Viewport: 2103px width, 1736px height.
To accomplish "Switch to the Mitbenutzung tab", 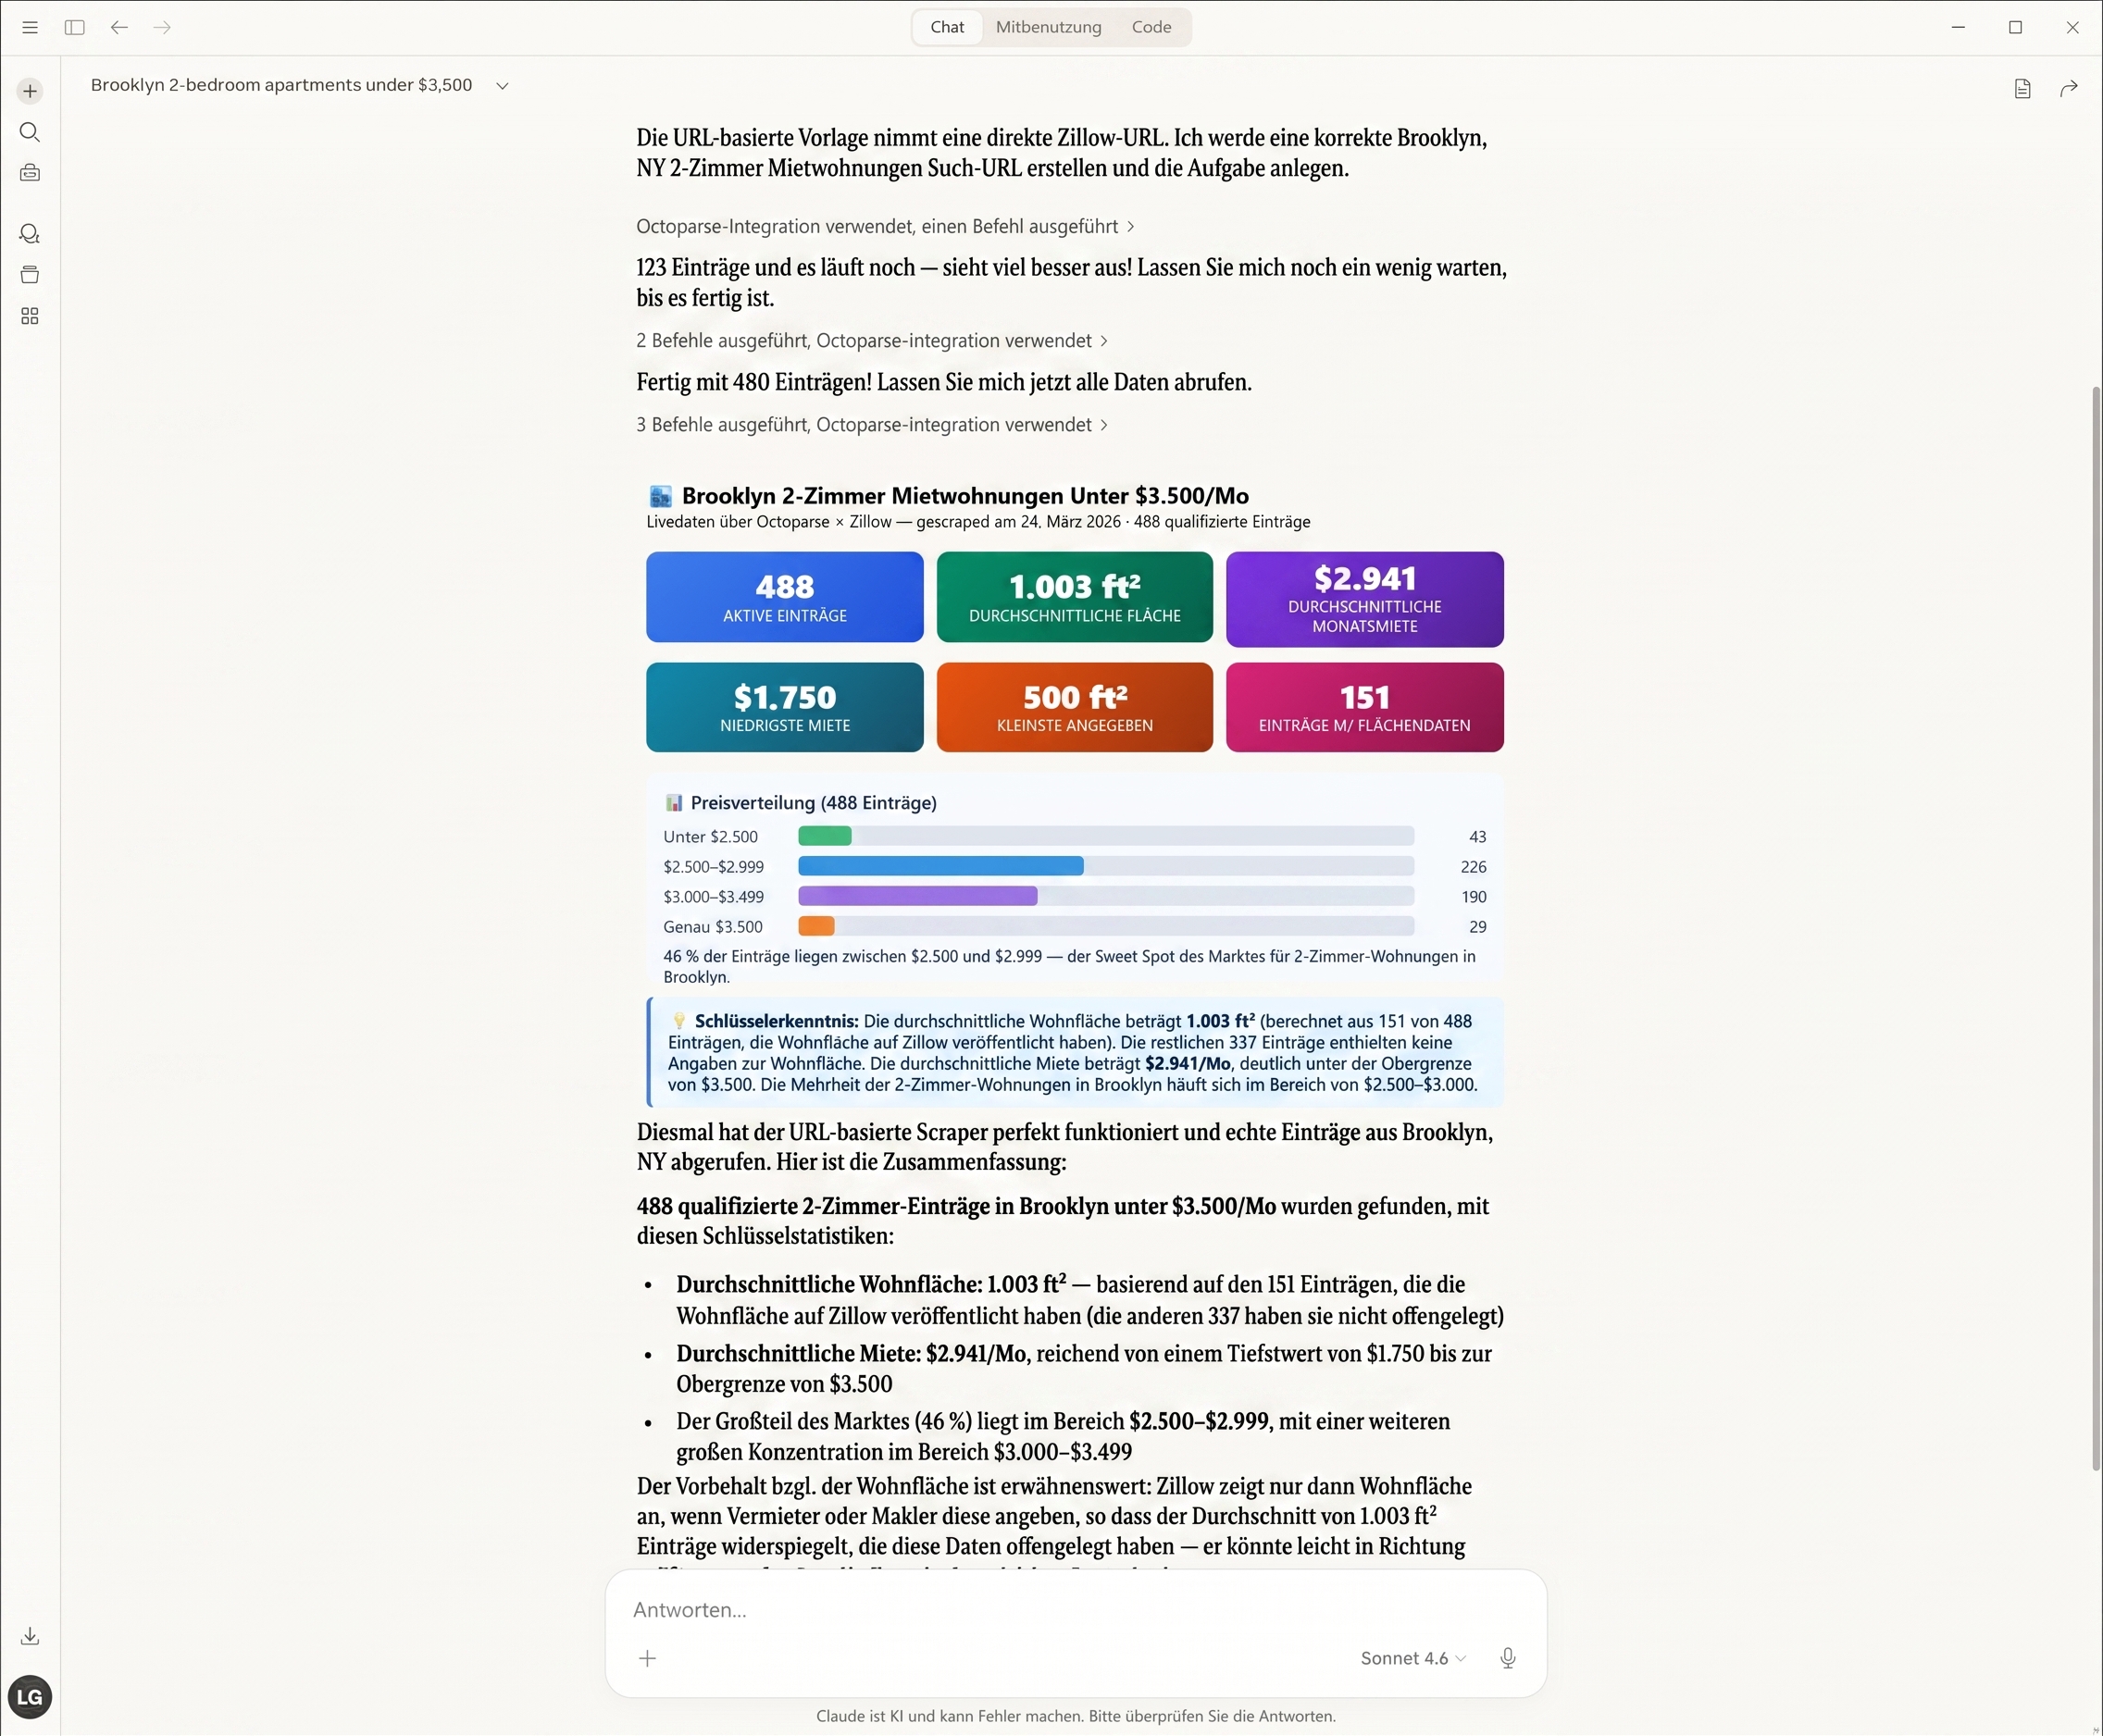I will click(1048, 28).
